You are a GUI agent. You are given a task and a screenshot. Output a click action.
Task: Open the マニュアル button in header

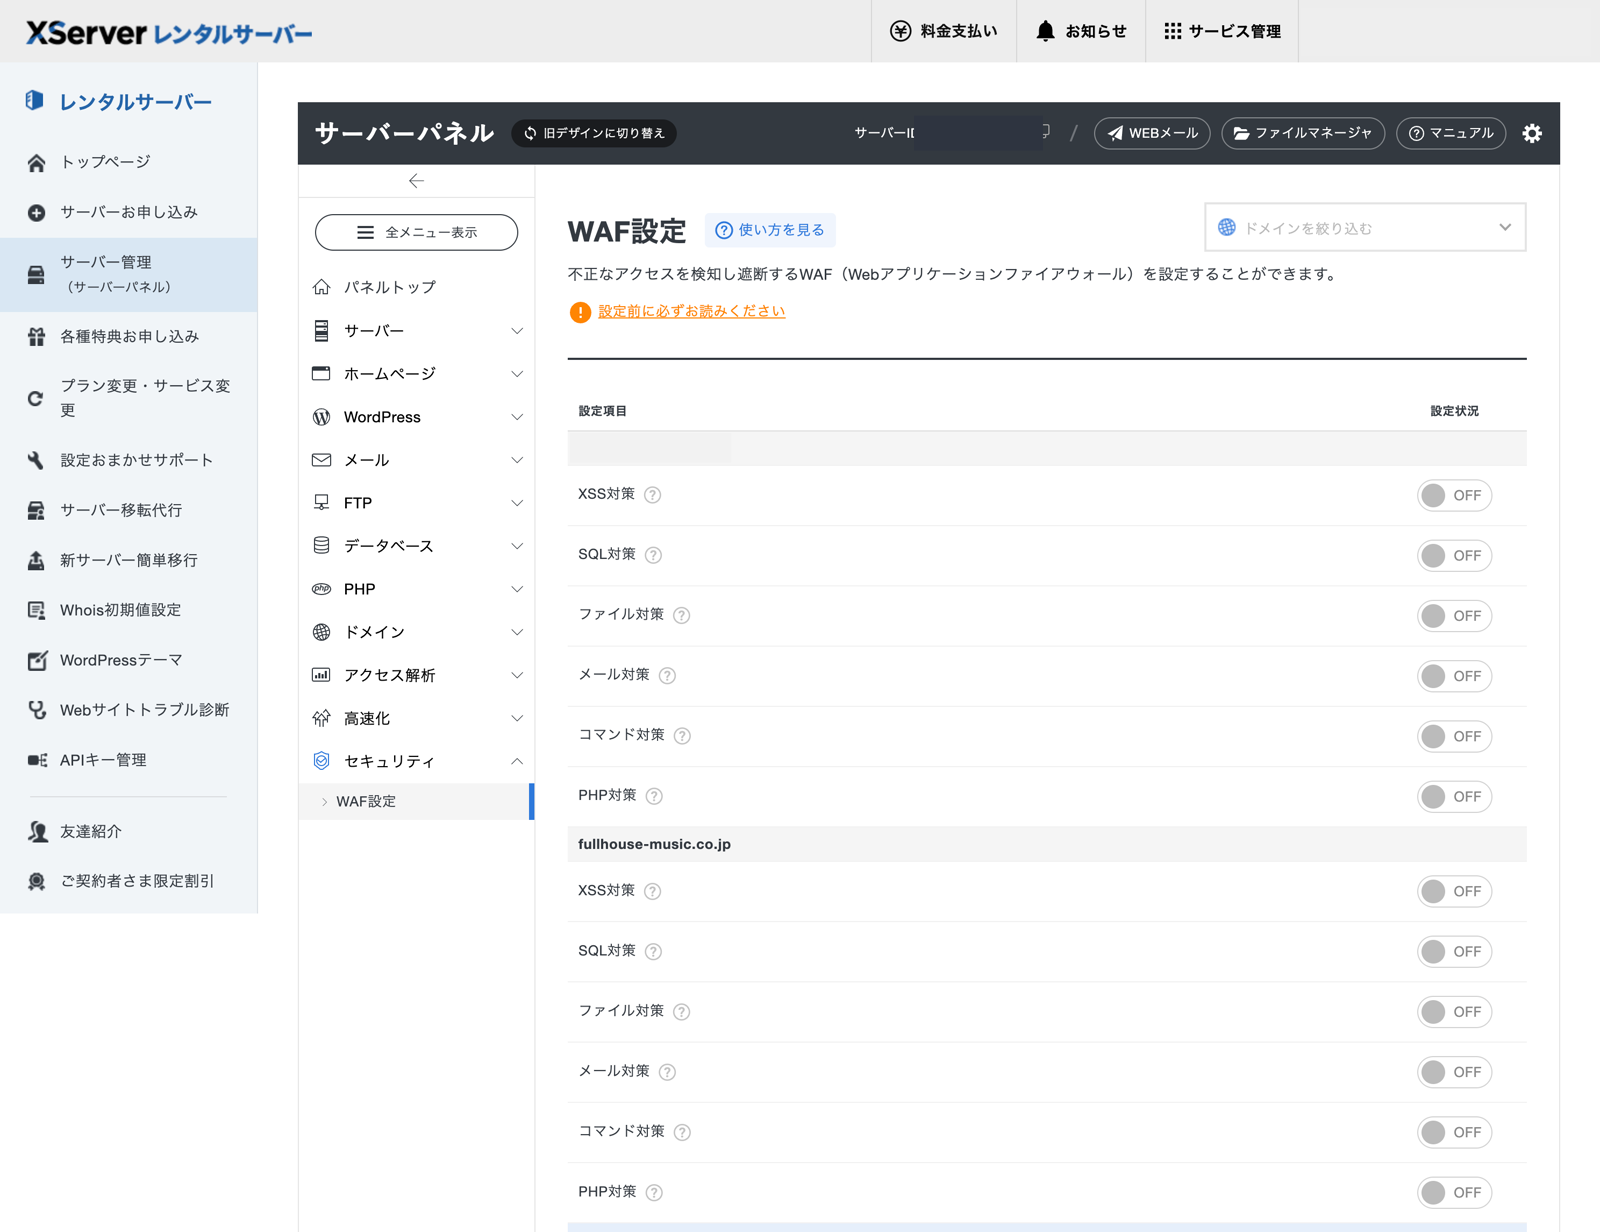[1451, 133]
